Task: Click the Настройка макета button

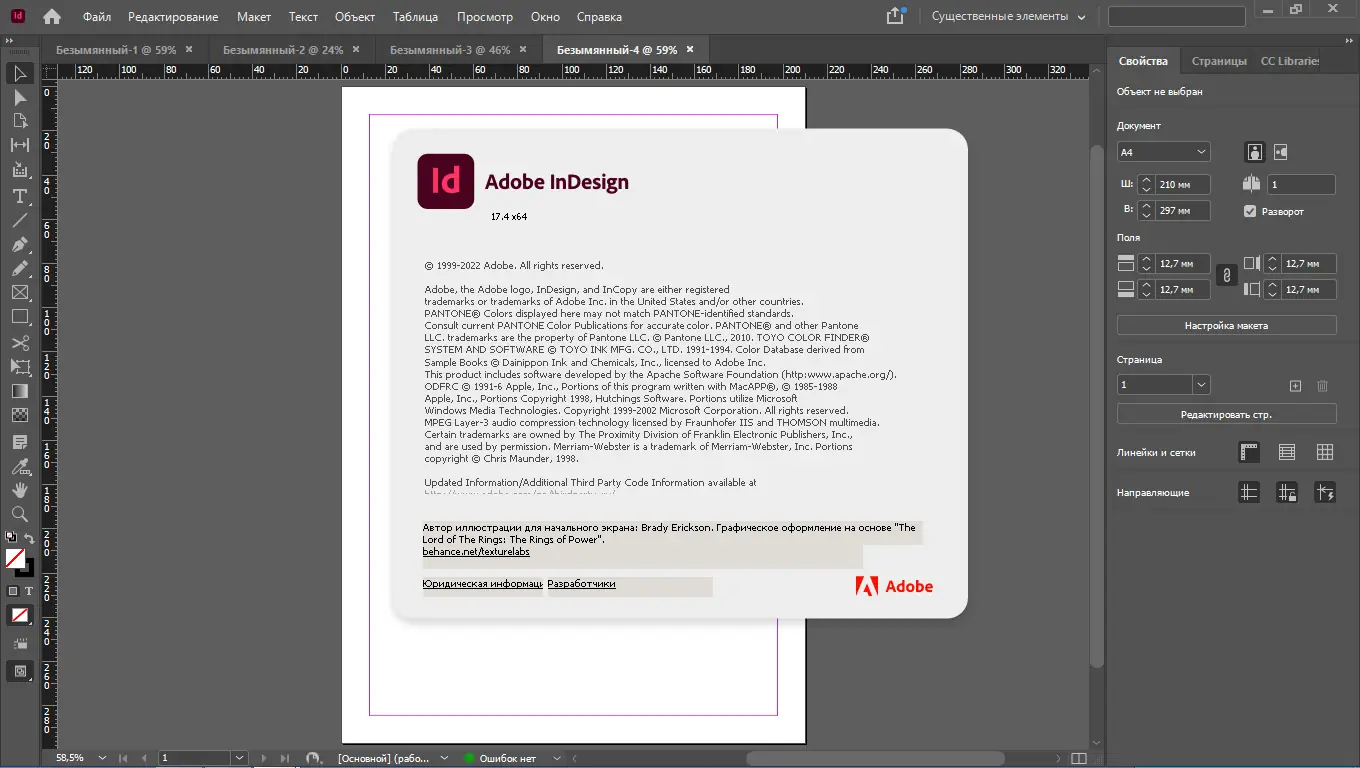Action: pyautogui.click(x=1227, y=325)
